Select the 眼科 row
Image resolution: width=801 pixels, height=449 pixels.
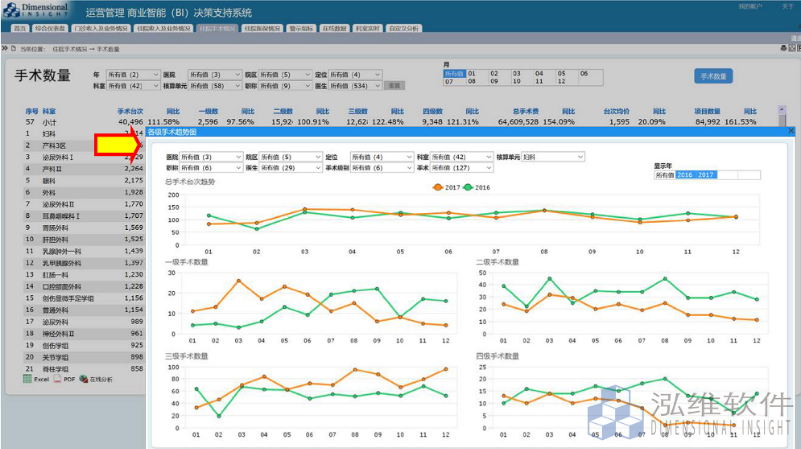point(84,180)
